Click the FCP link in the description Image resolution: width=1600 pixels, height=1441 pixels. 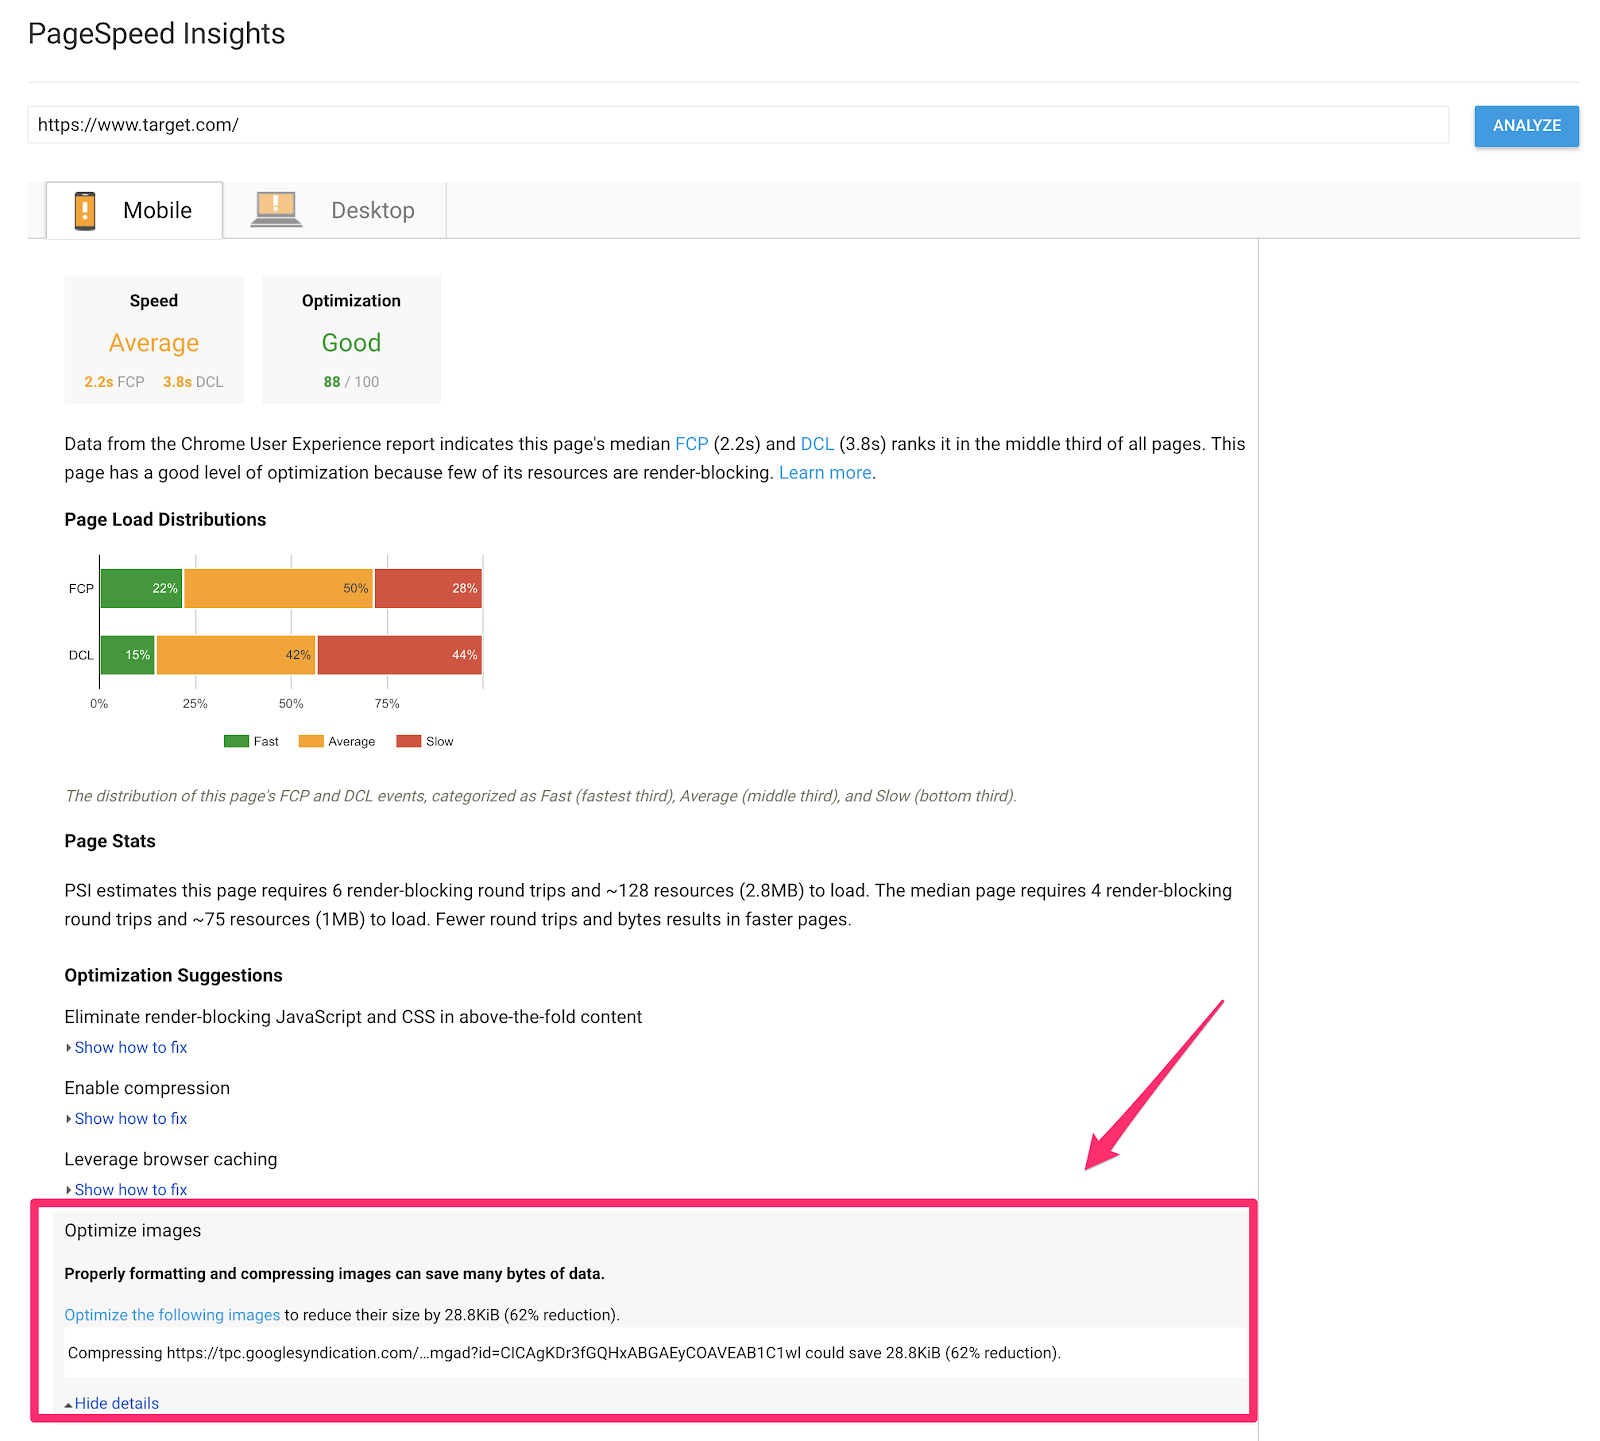[691, 444]
